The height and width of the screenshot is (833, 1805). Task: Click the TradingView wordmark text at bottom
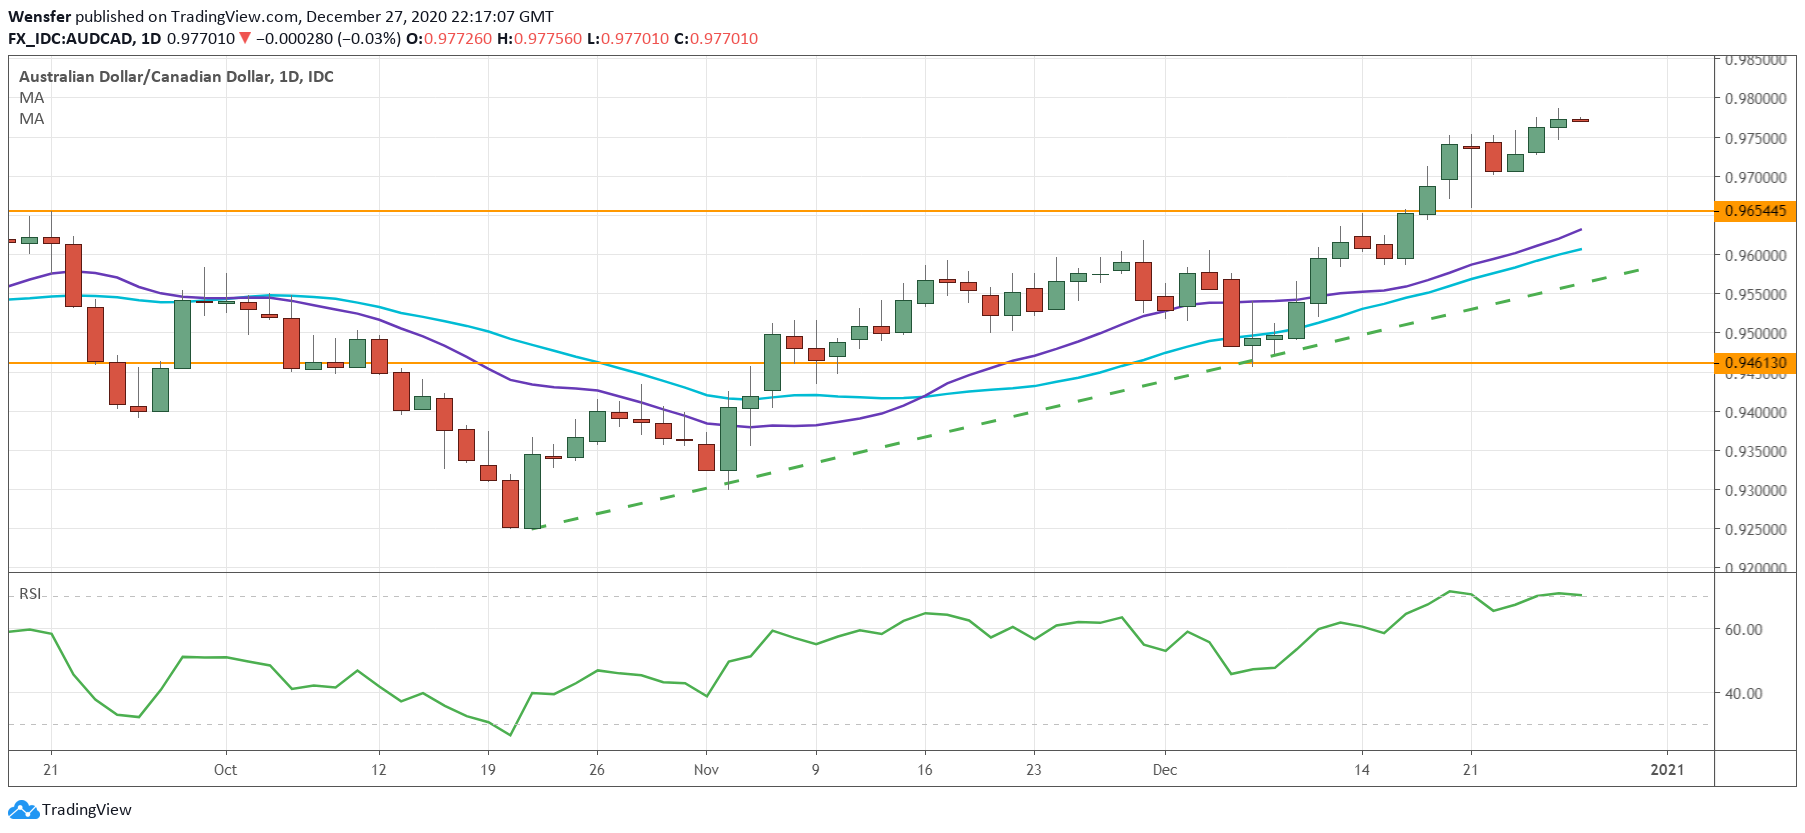pyautogui.click(x=87, y=810)
